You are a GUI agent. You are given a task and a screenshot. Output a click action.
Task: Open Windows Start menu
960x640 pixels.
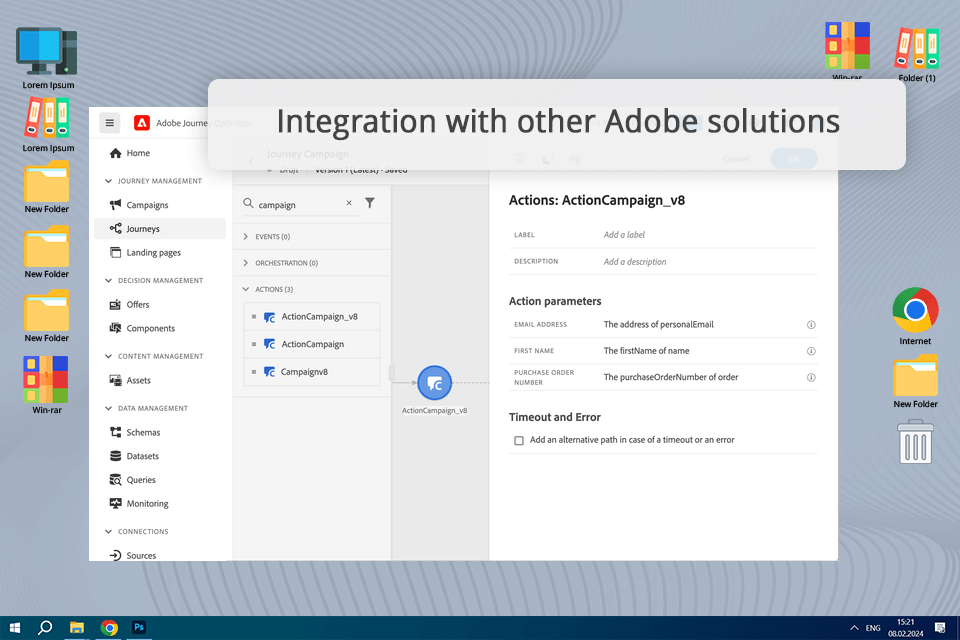(x=15, y=628)
